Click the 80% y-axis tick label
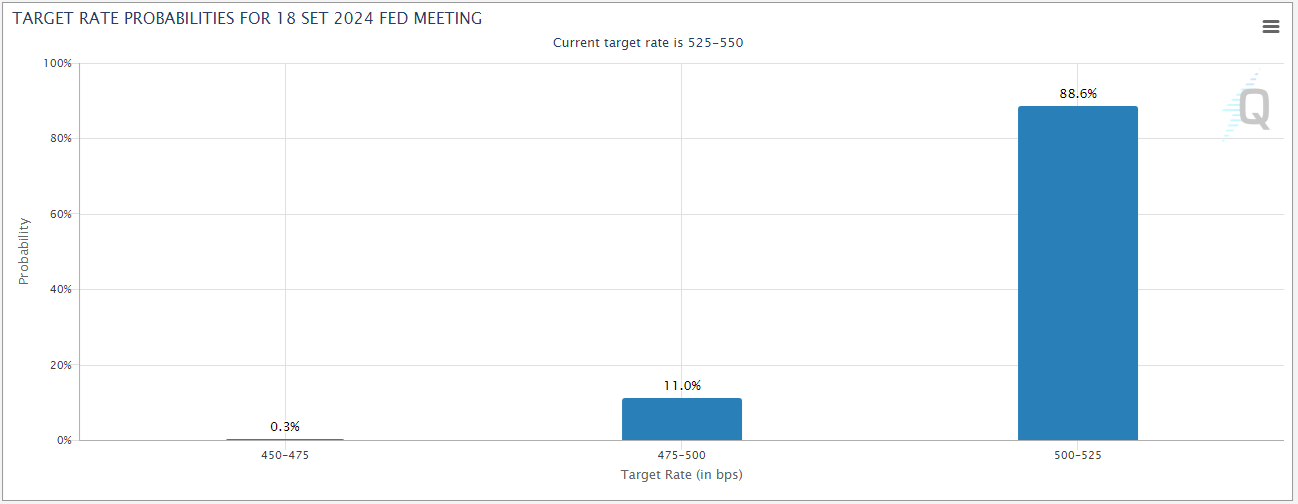This screenshot has height=504, width=1298. pos(60,138)
